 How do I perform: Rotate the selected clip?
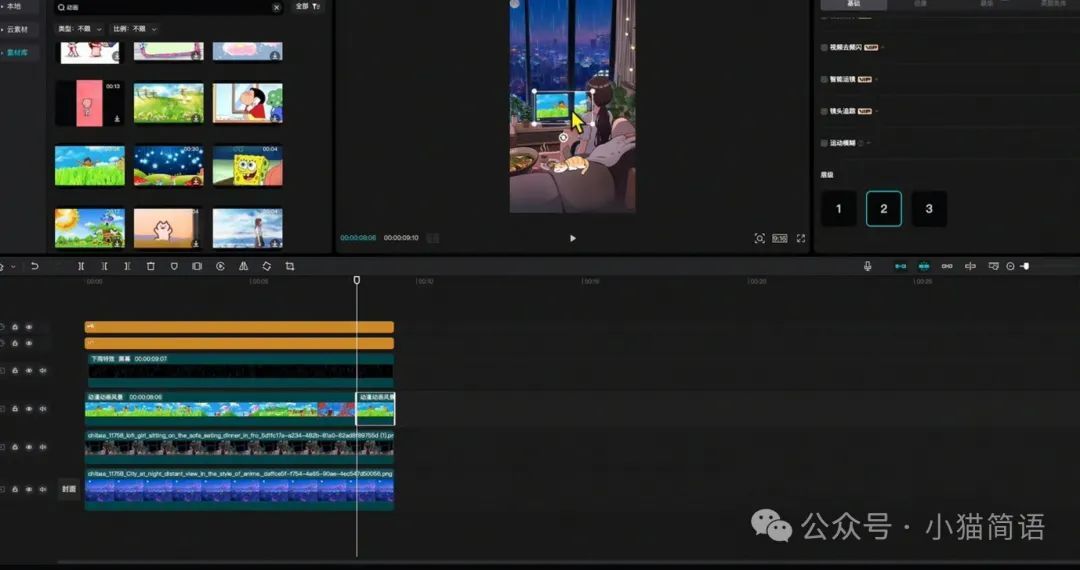coord(267,266)
